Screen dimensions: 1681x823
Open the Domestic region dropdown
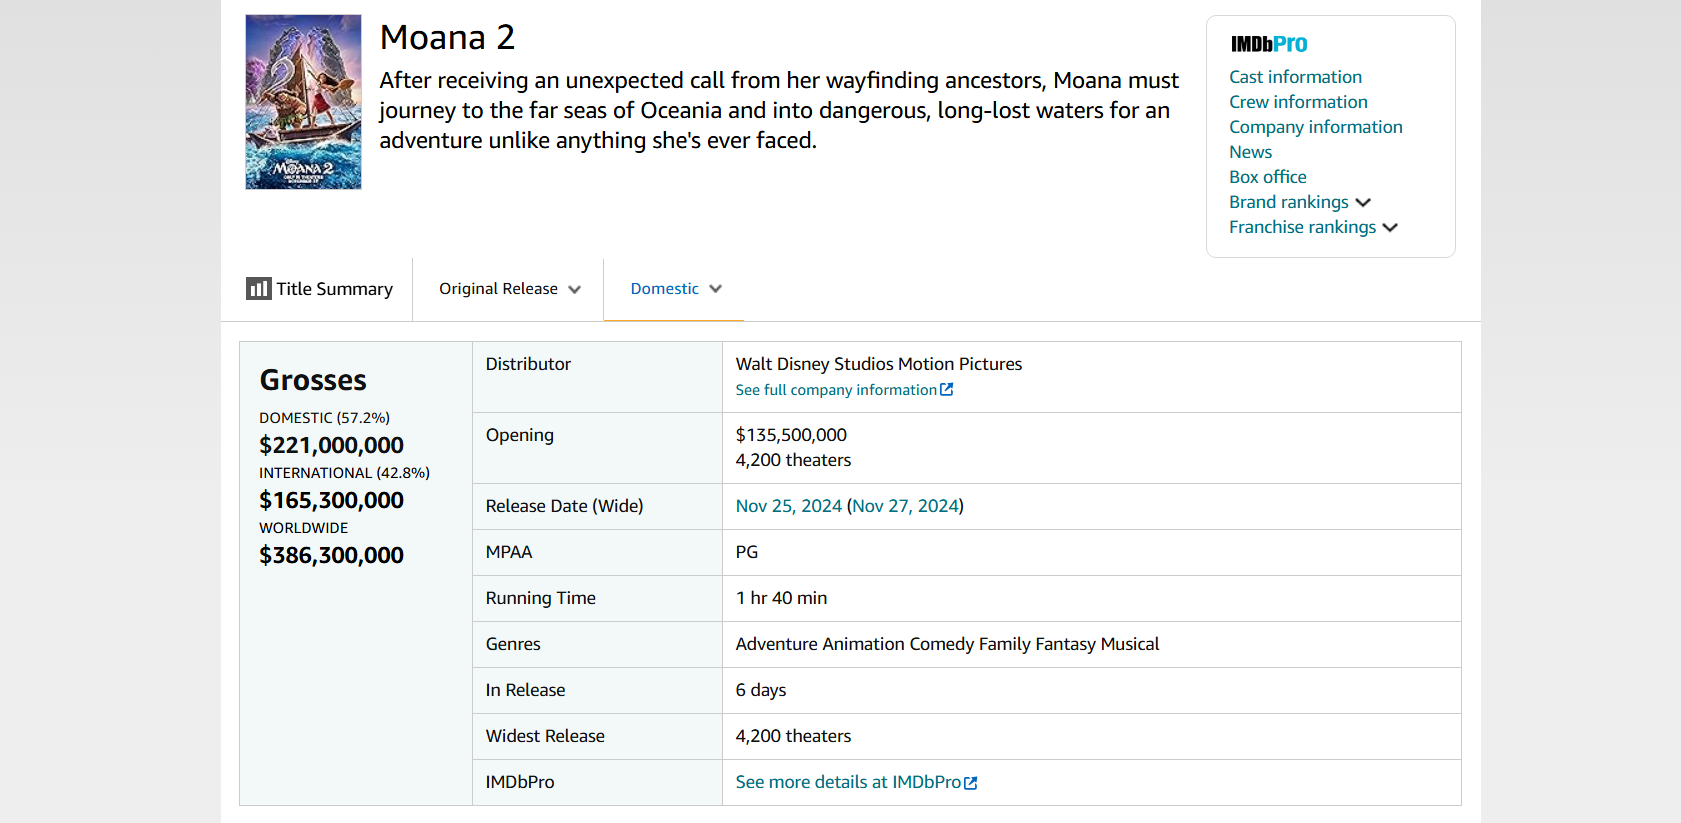(x=675, y=289)
